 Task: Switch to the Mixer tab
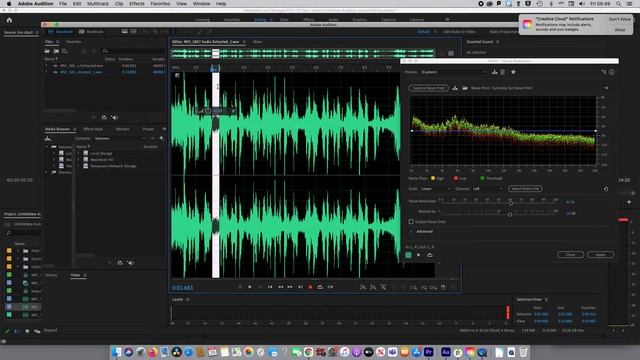[x=257, y=42]
